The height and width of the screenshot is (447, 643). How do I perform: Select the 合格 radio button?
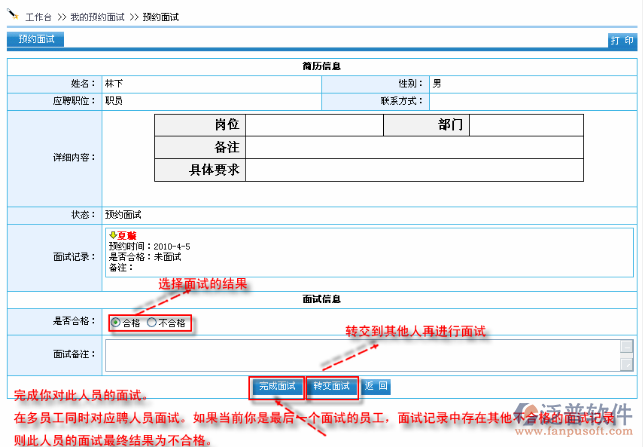(116, 322)
